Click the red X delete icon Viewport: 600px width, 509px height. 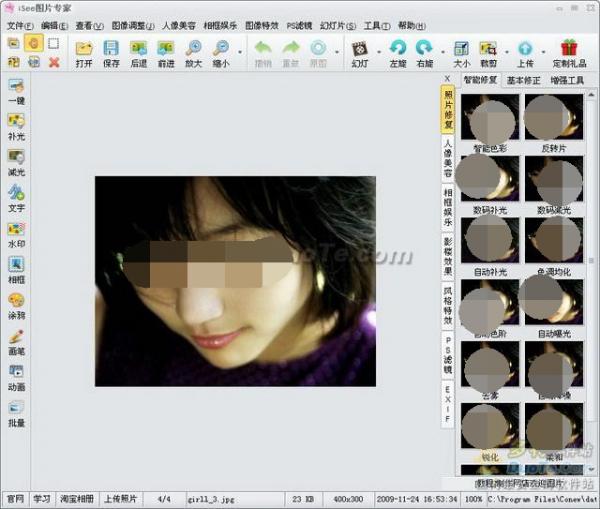click(x=54, y=62)
